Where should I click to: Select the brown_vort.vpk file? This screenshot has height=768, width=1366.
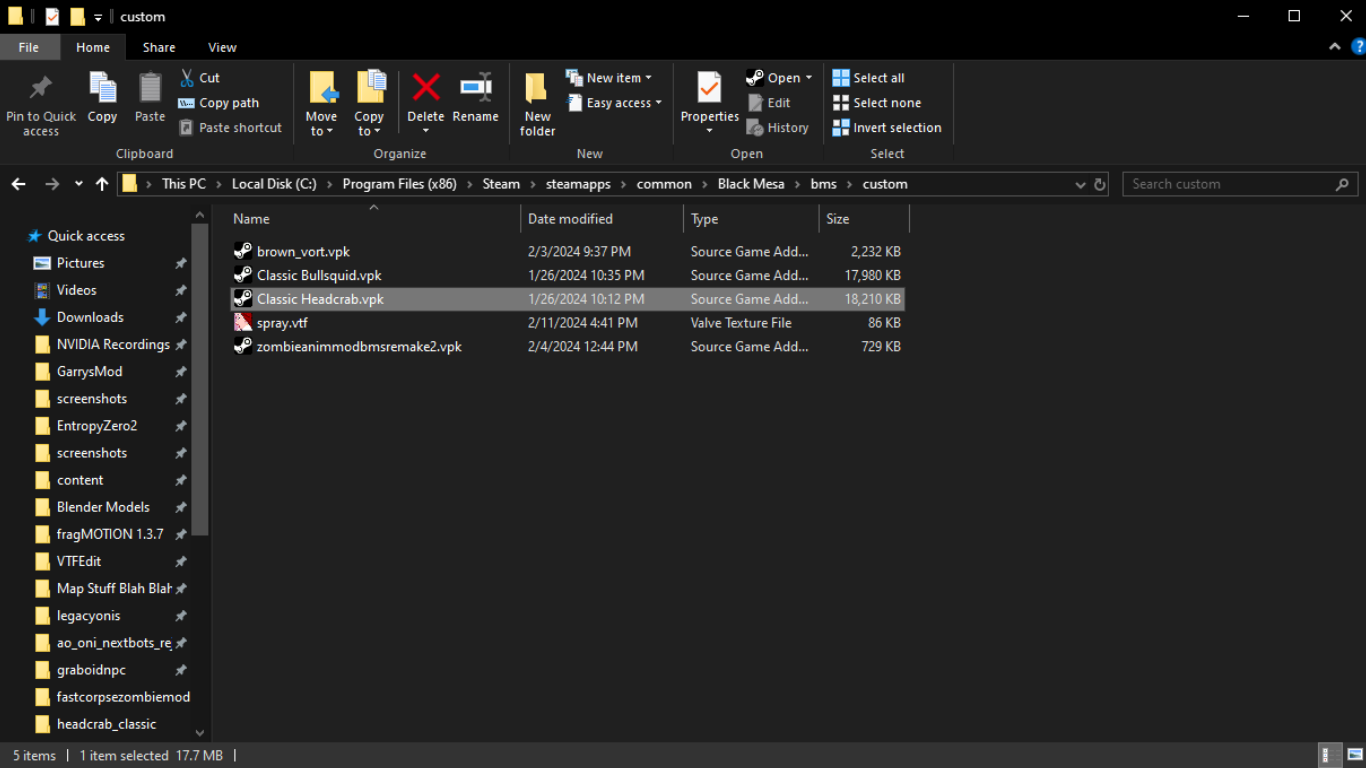tap(568, 252)
